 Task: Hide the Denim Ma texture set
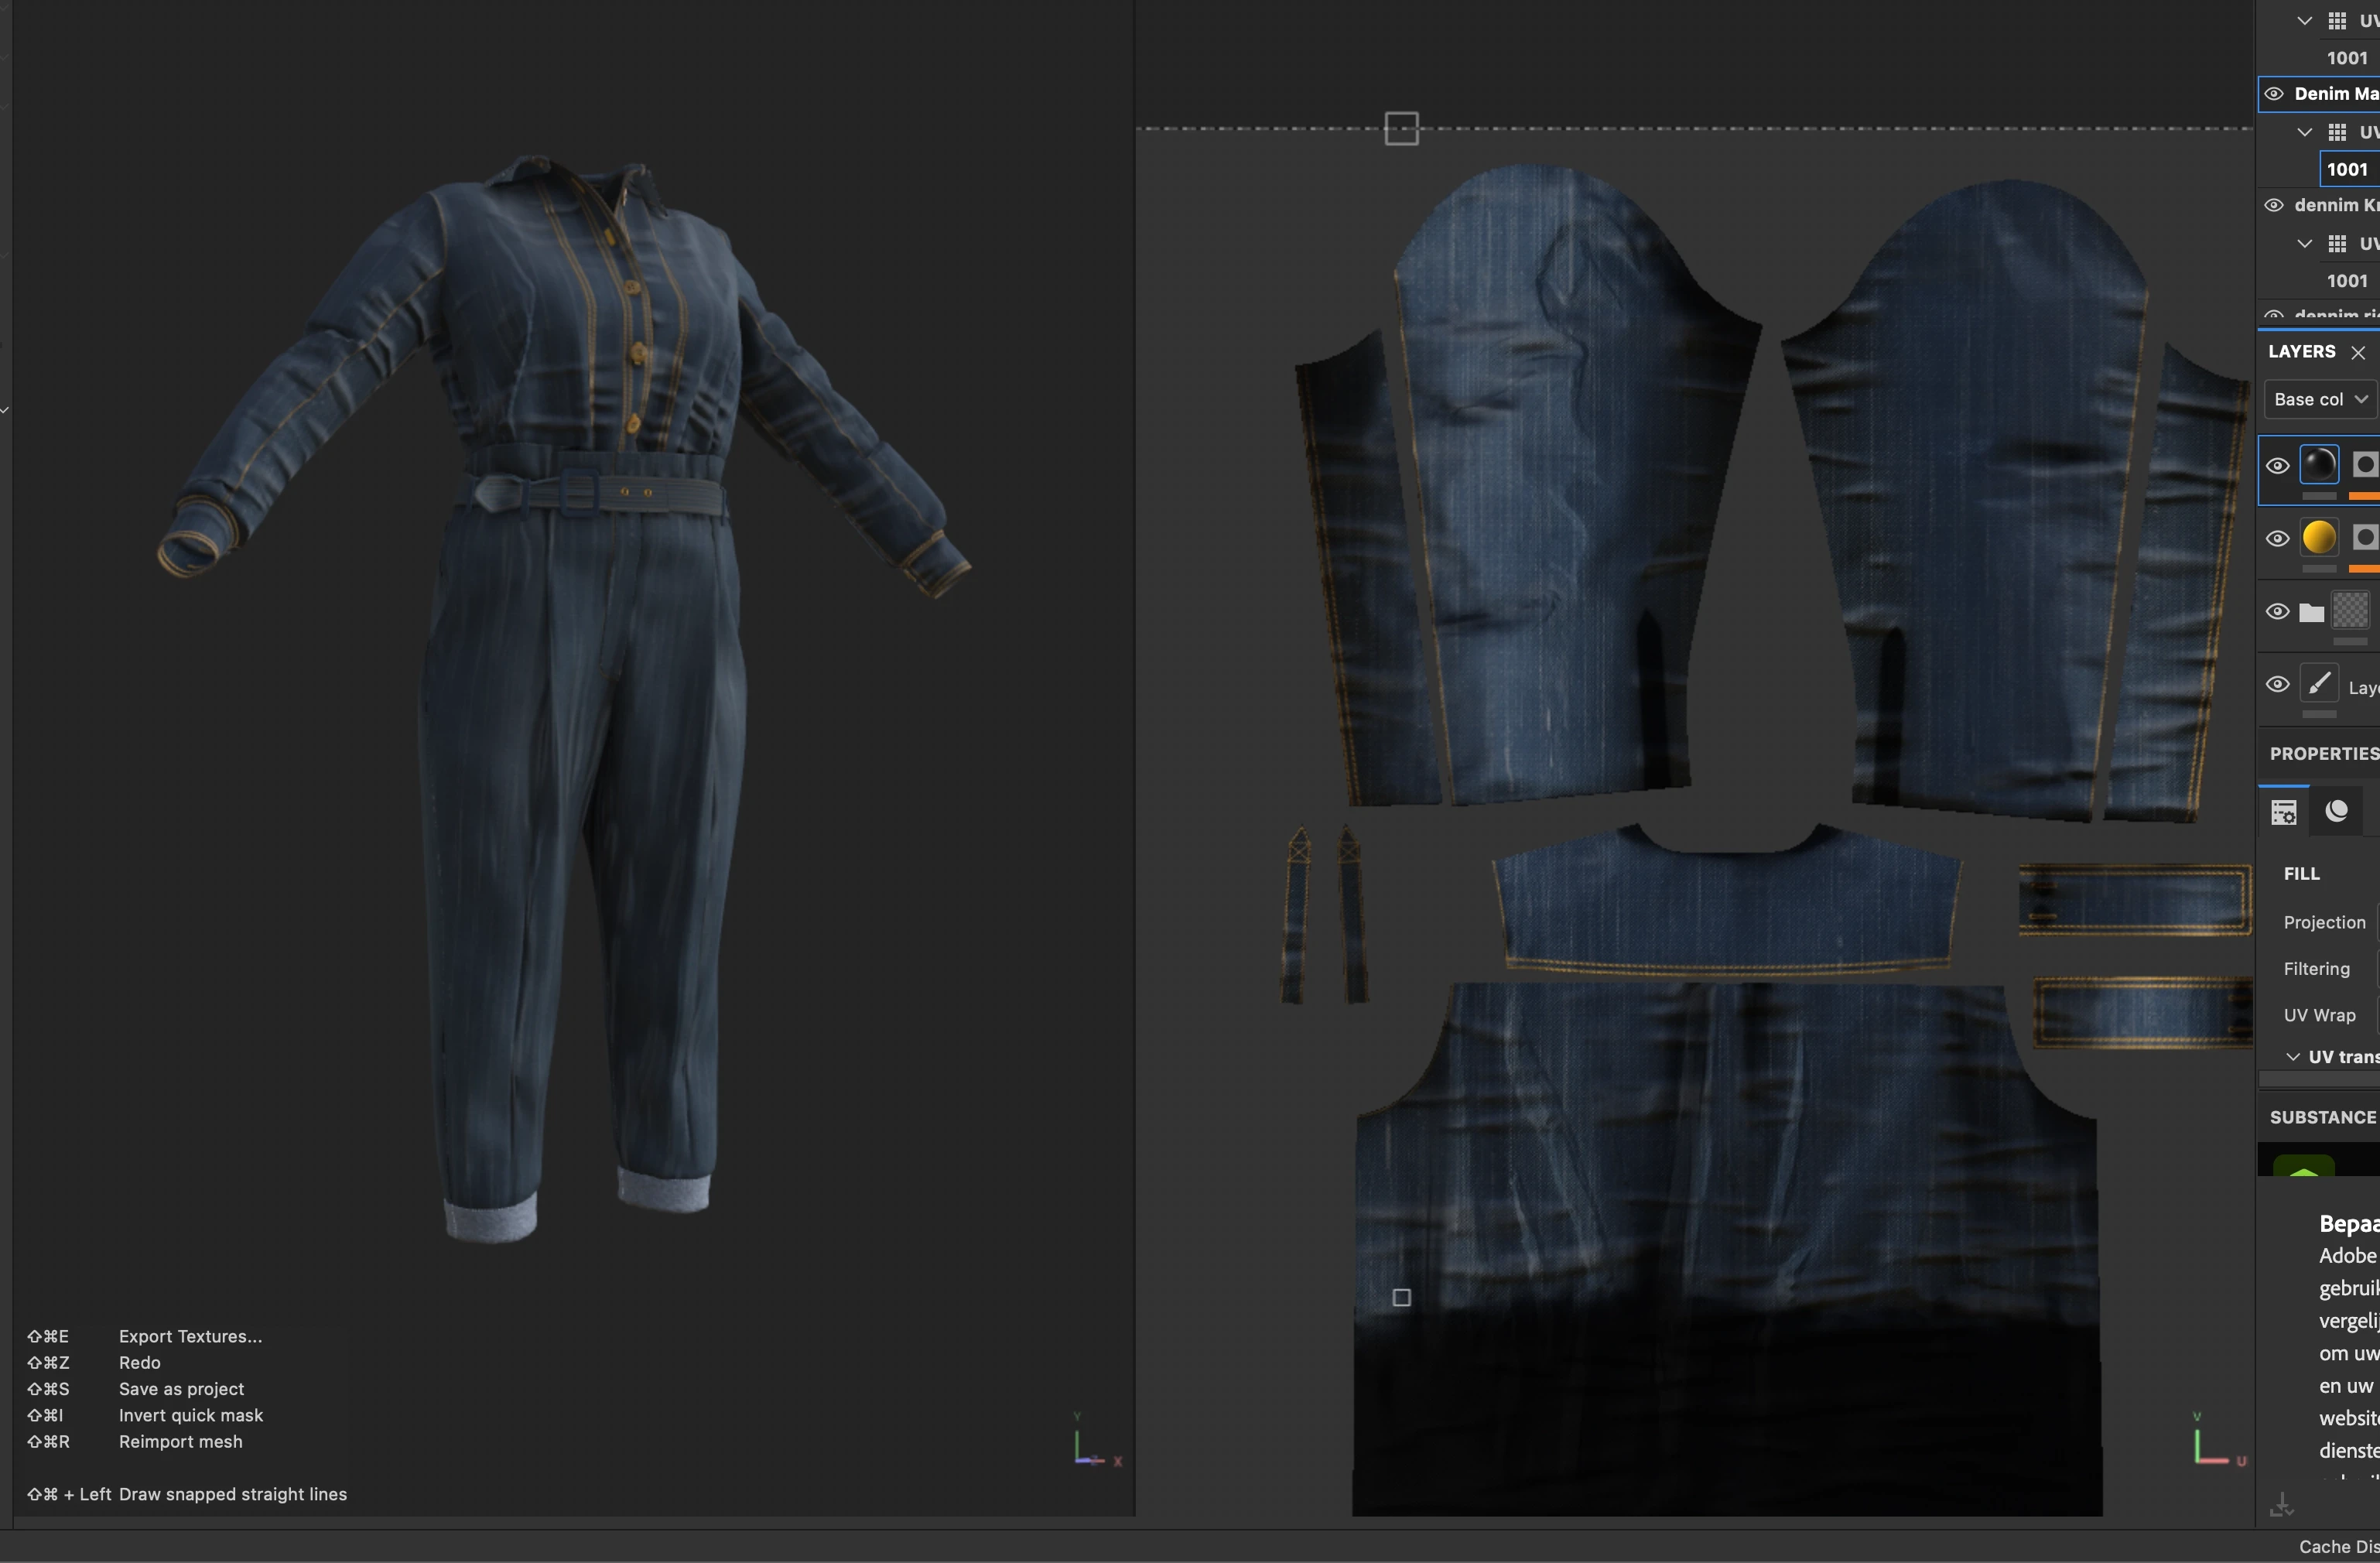click(2274, 94)
